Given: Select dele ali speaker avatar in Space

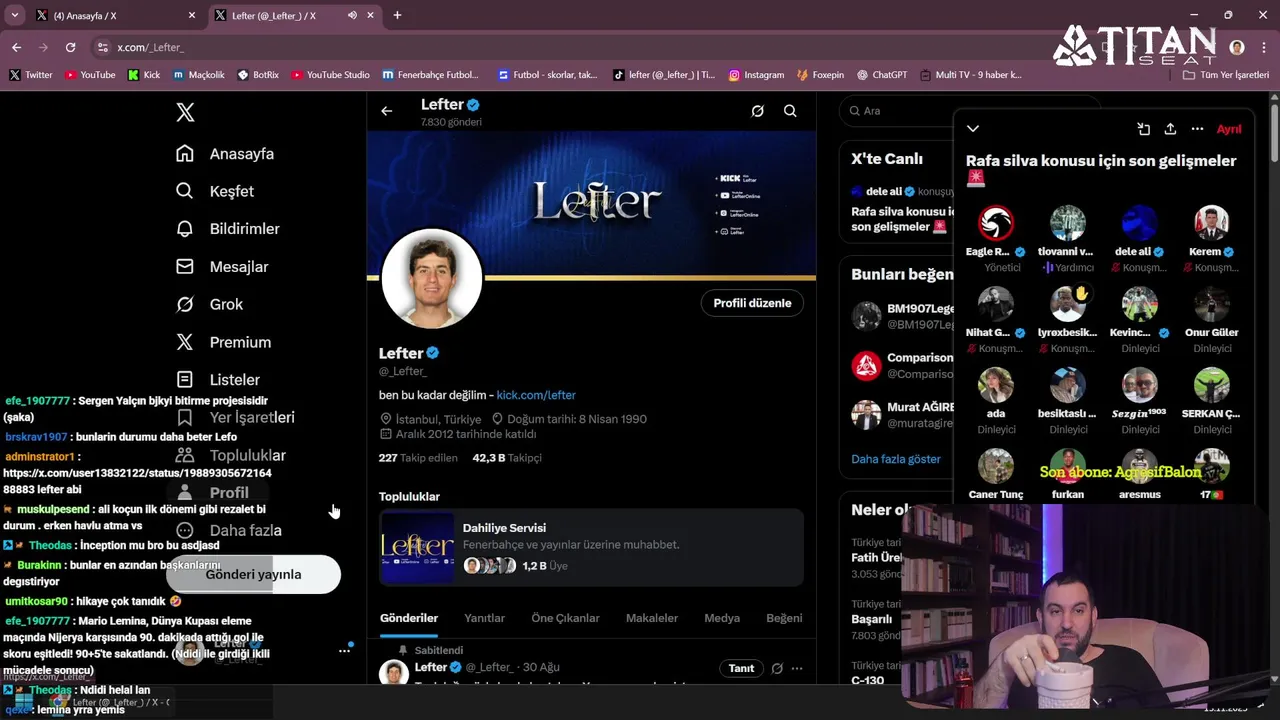Looking at the screenshot, I should point(1139,223).
